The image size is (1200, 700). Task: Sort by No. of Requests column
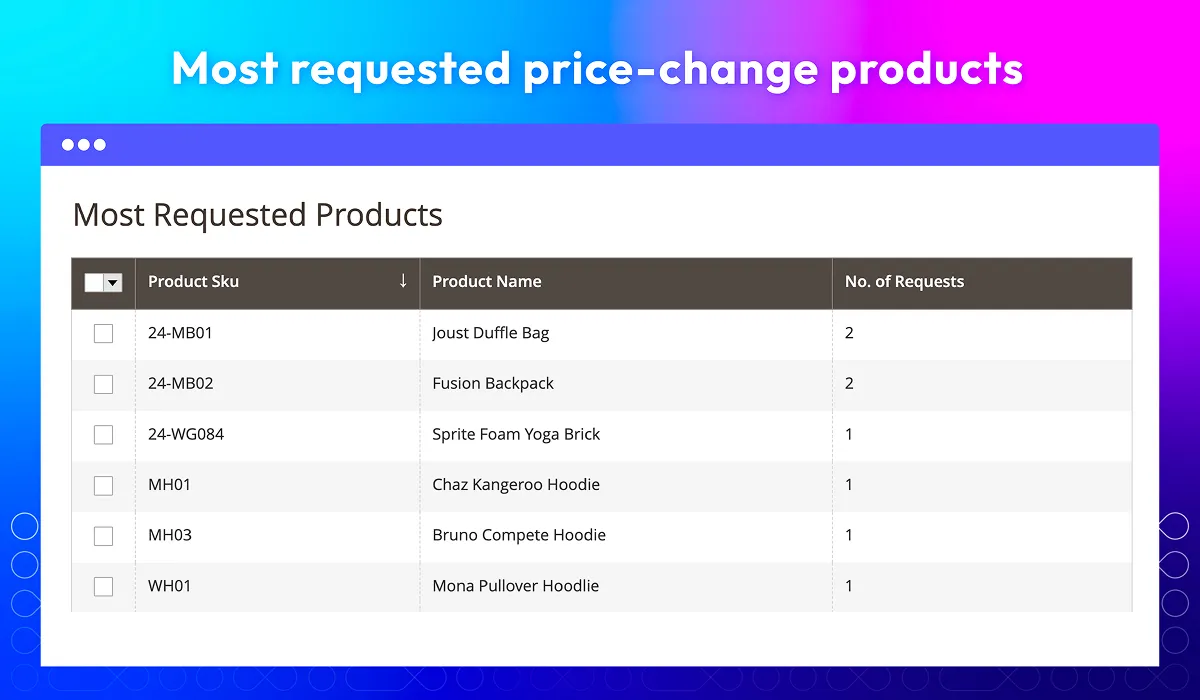982,283
